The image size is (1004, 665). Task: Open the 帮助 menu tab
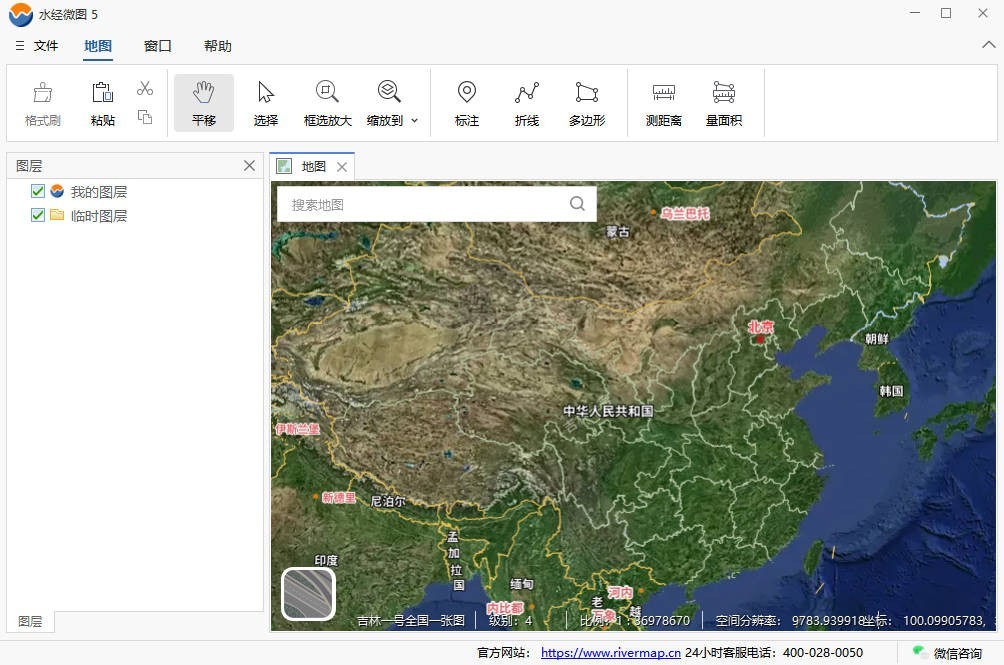pos(217,46)
